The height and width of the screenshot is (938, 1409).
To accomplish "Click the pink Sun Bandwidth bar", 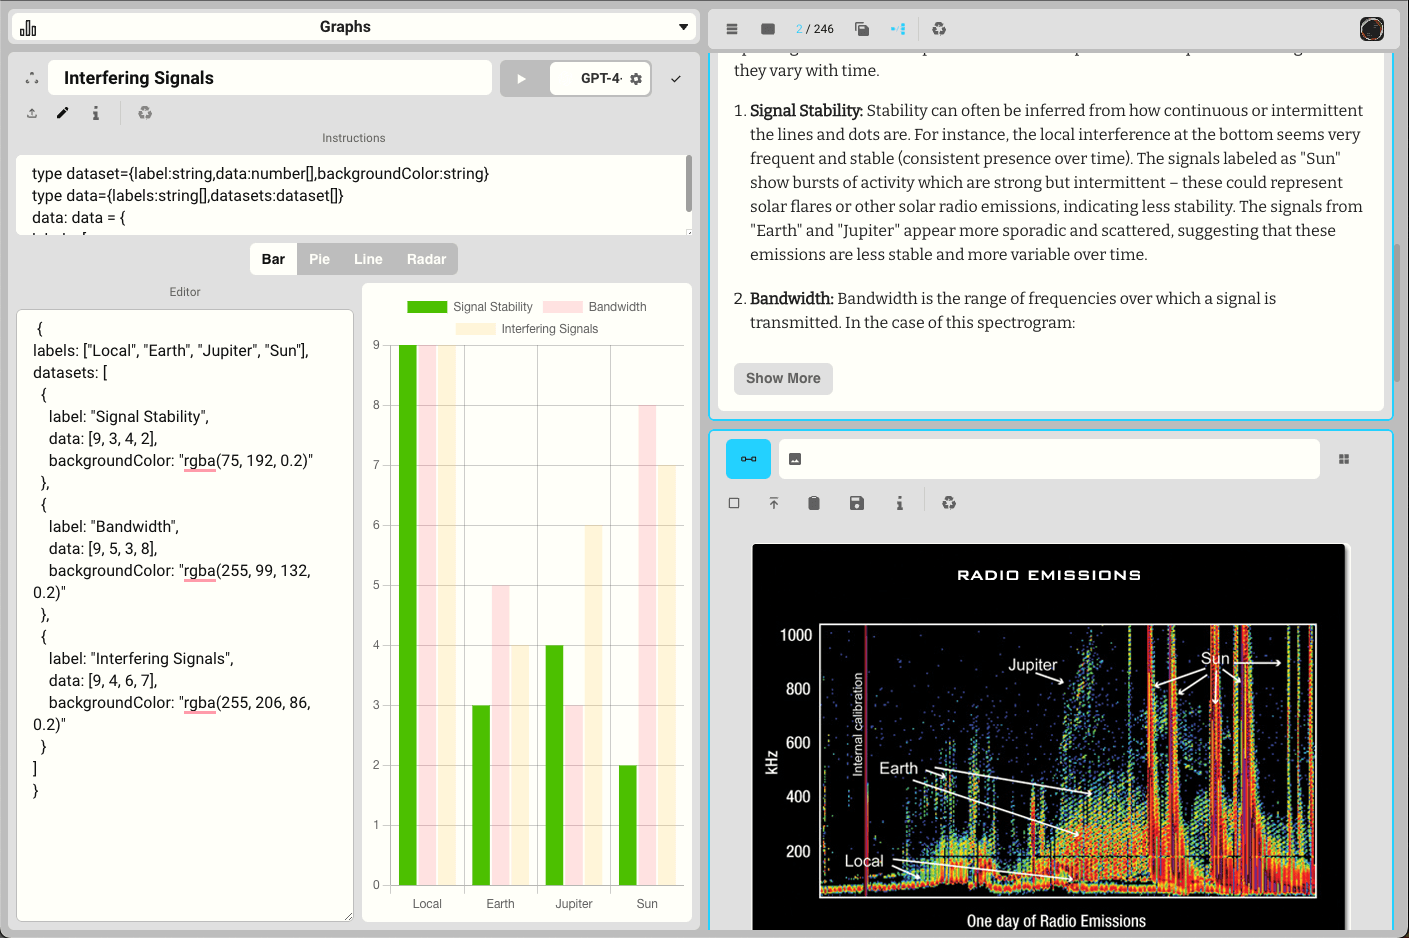I will coord(647,645).
